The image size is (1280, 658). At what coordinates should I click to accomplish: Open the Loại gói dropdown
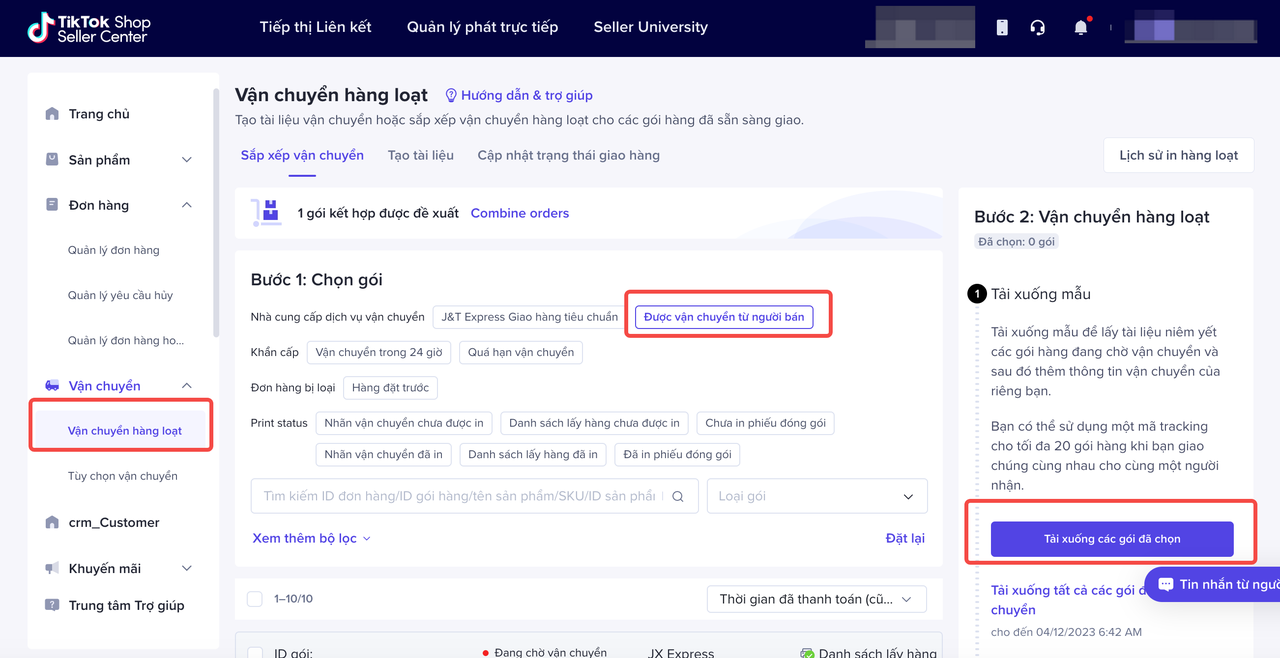point(816,496)
